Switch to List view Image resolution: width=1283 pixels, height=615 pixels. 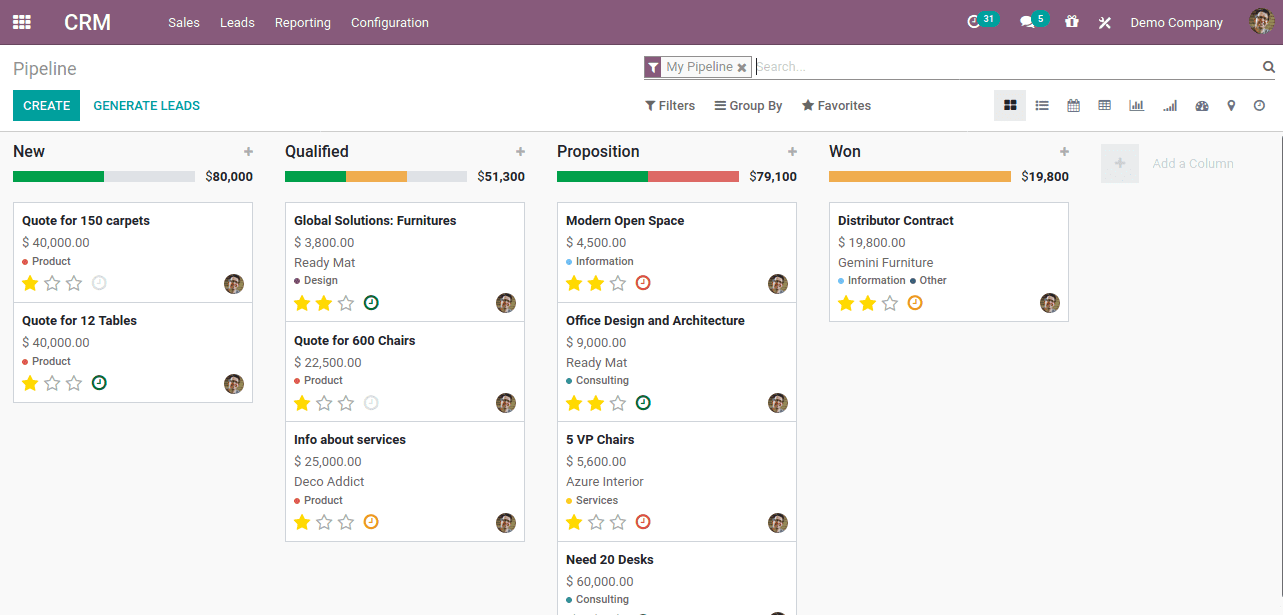point(1042,105)
